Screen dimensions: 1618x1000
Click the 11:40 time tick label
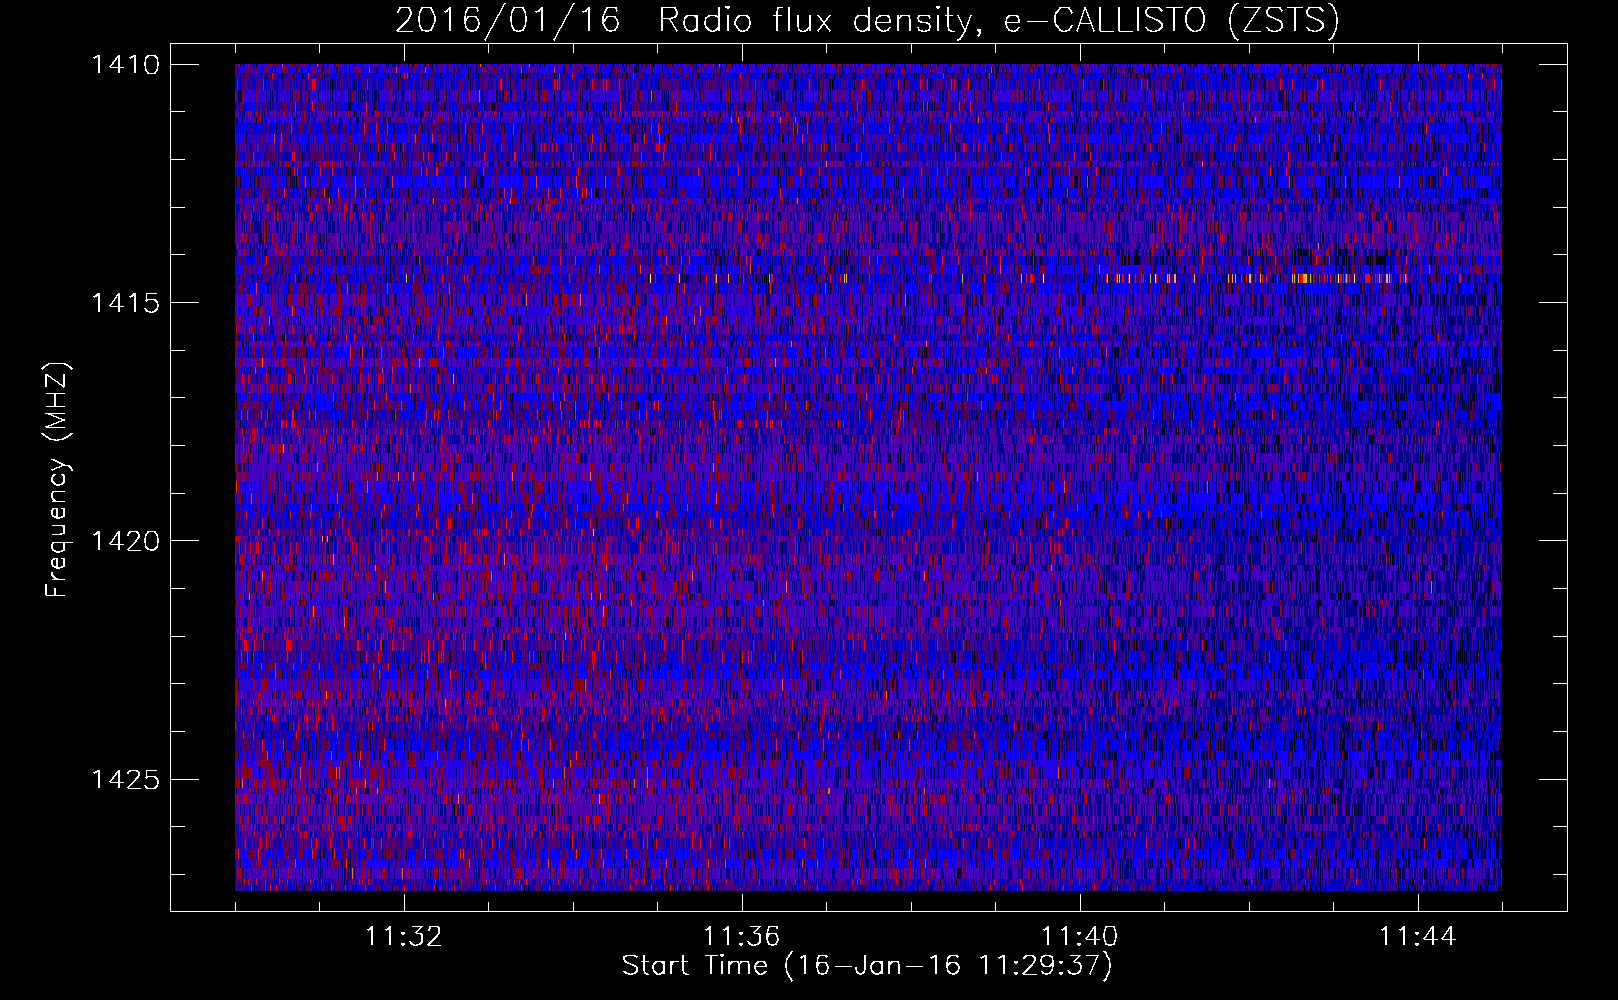(1080, 937)
